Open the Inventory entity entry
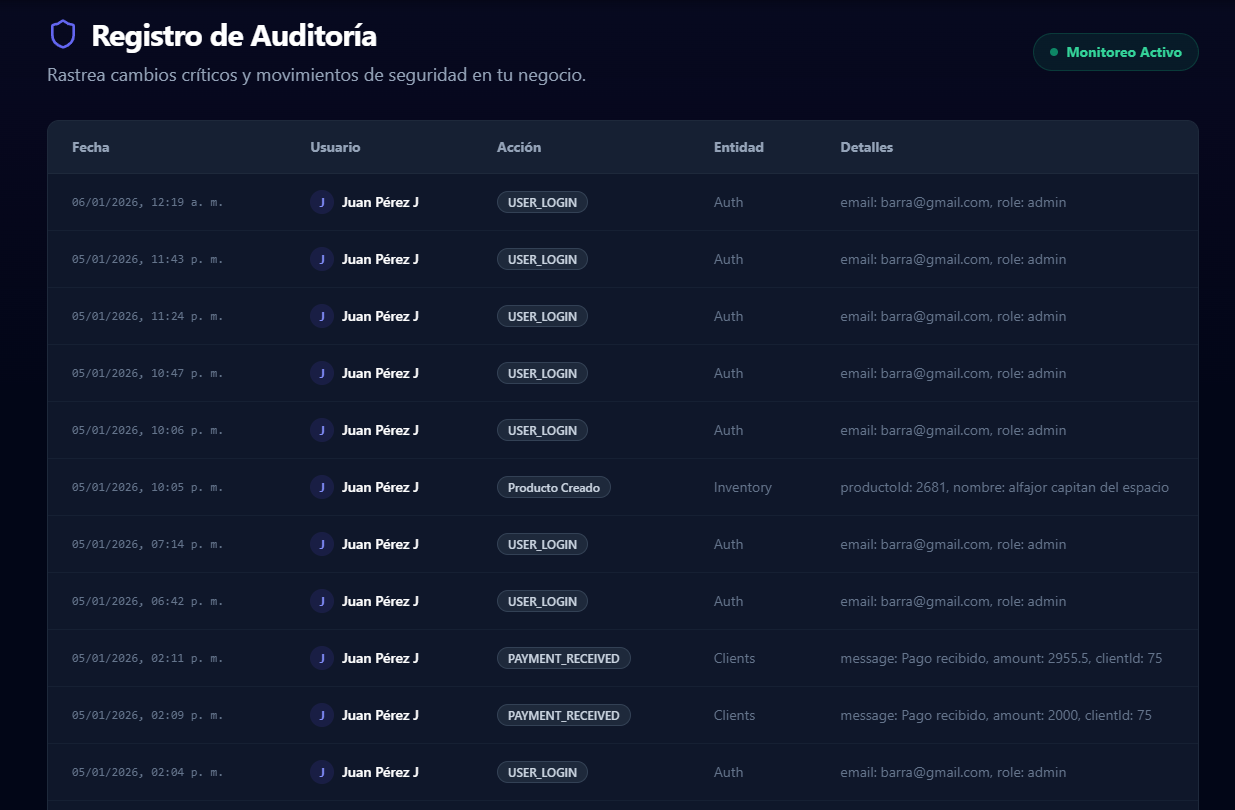Screen dimensions: 1235x810 coord(742,487)
